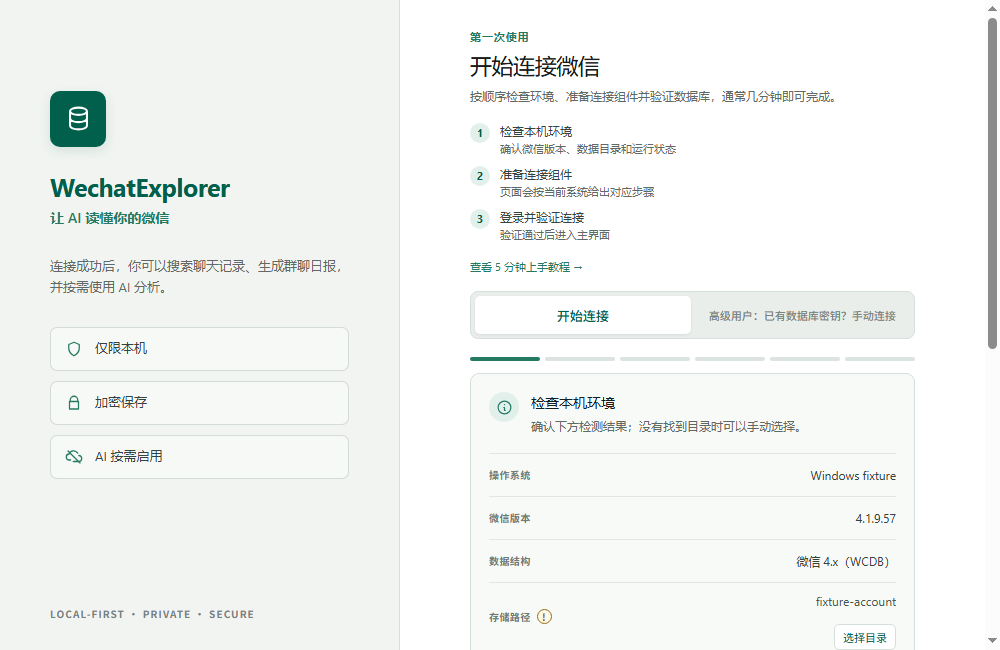
Task: Click the second progress step segment
Action: pos(580,359)
